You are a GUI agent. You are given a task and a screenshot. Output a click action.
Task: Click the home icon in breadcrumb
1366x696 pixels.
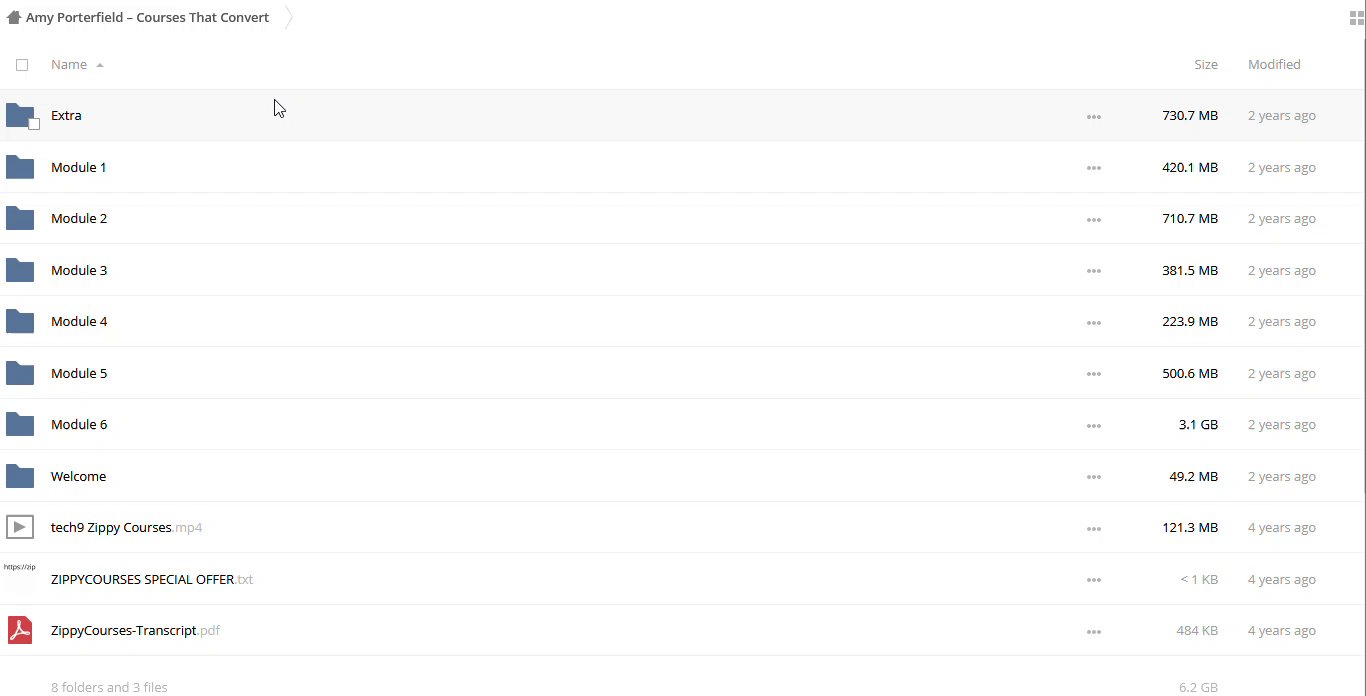pyautogui.click(x=13, y=17)
